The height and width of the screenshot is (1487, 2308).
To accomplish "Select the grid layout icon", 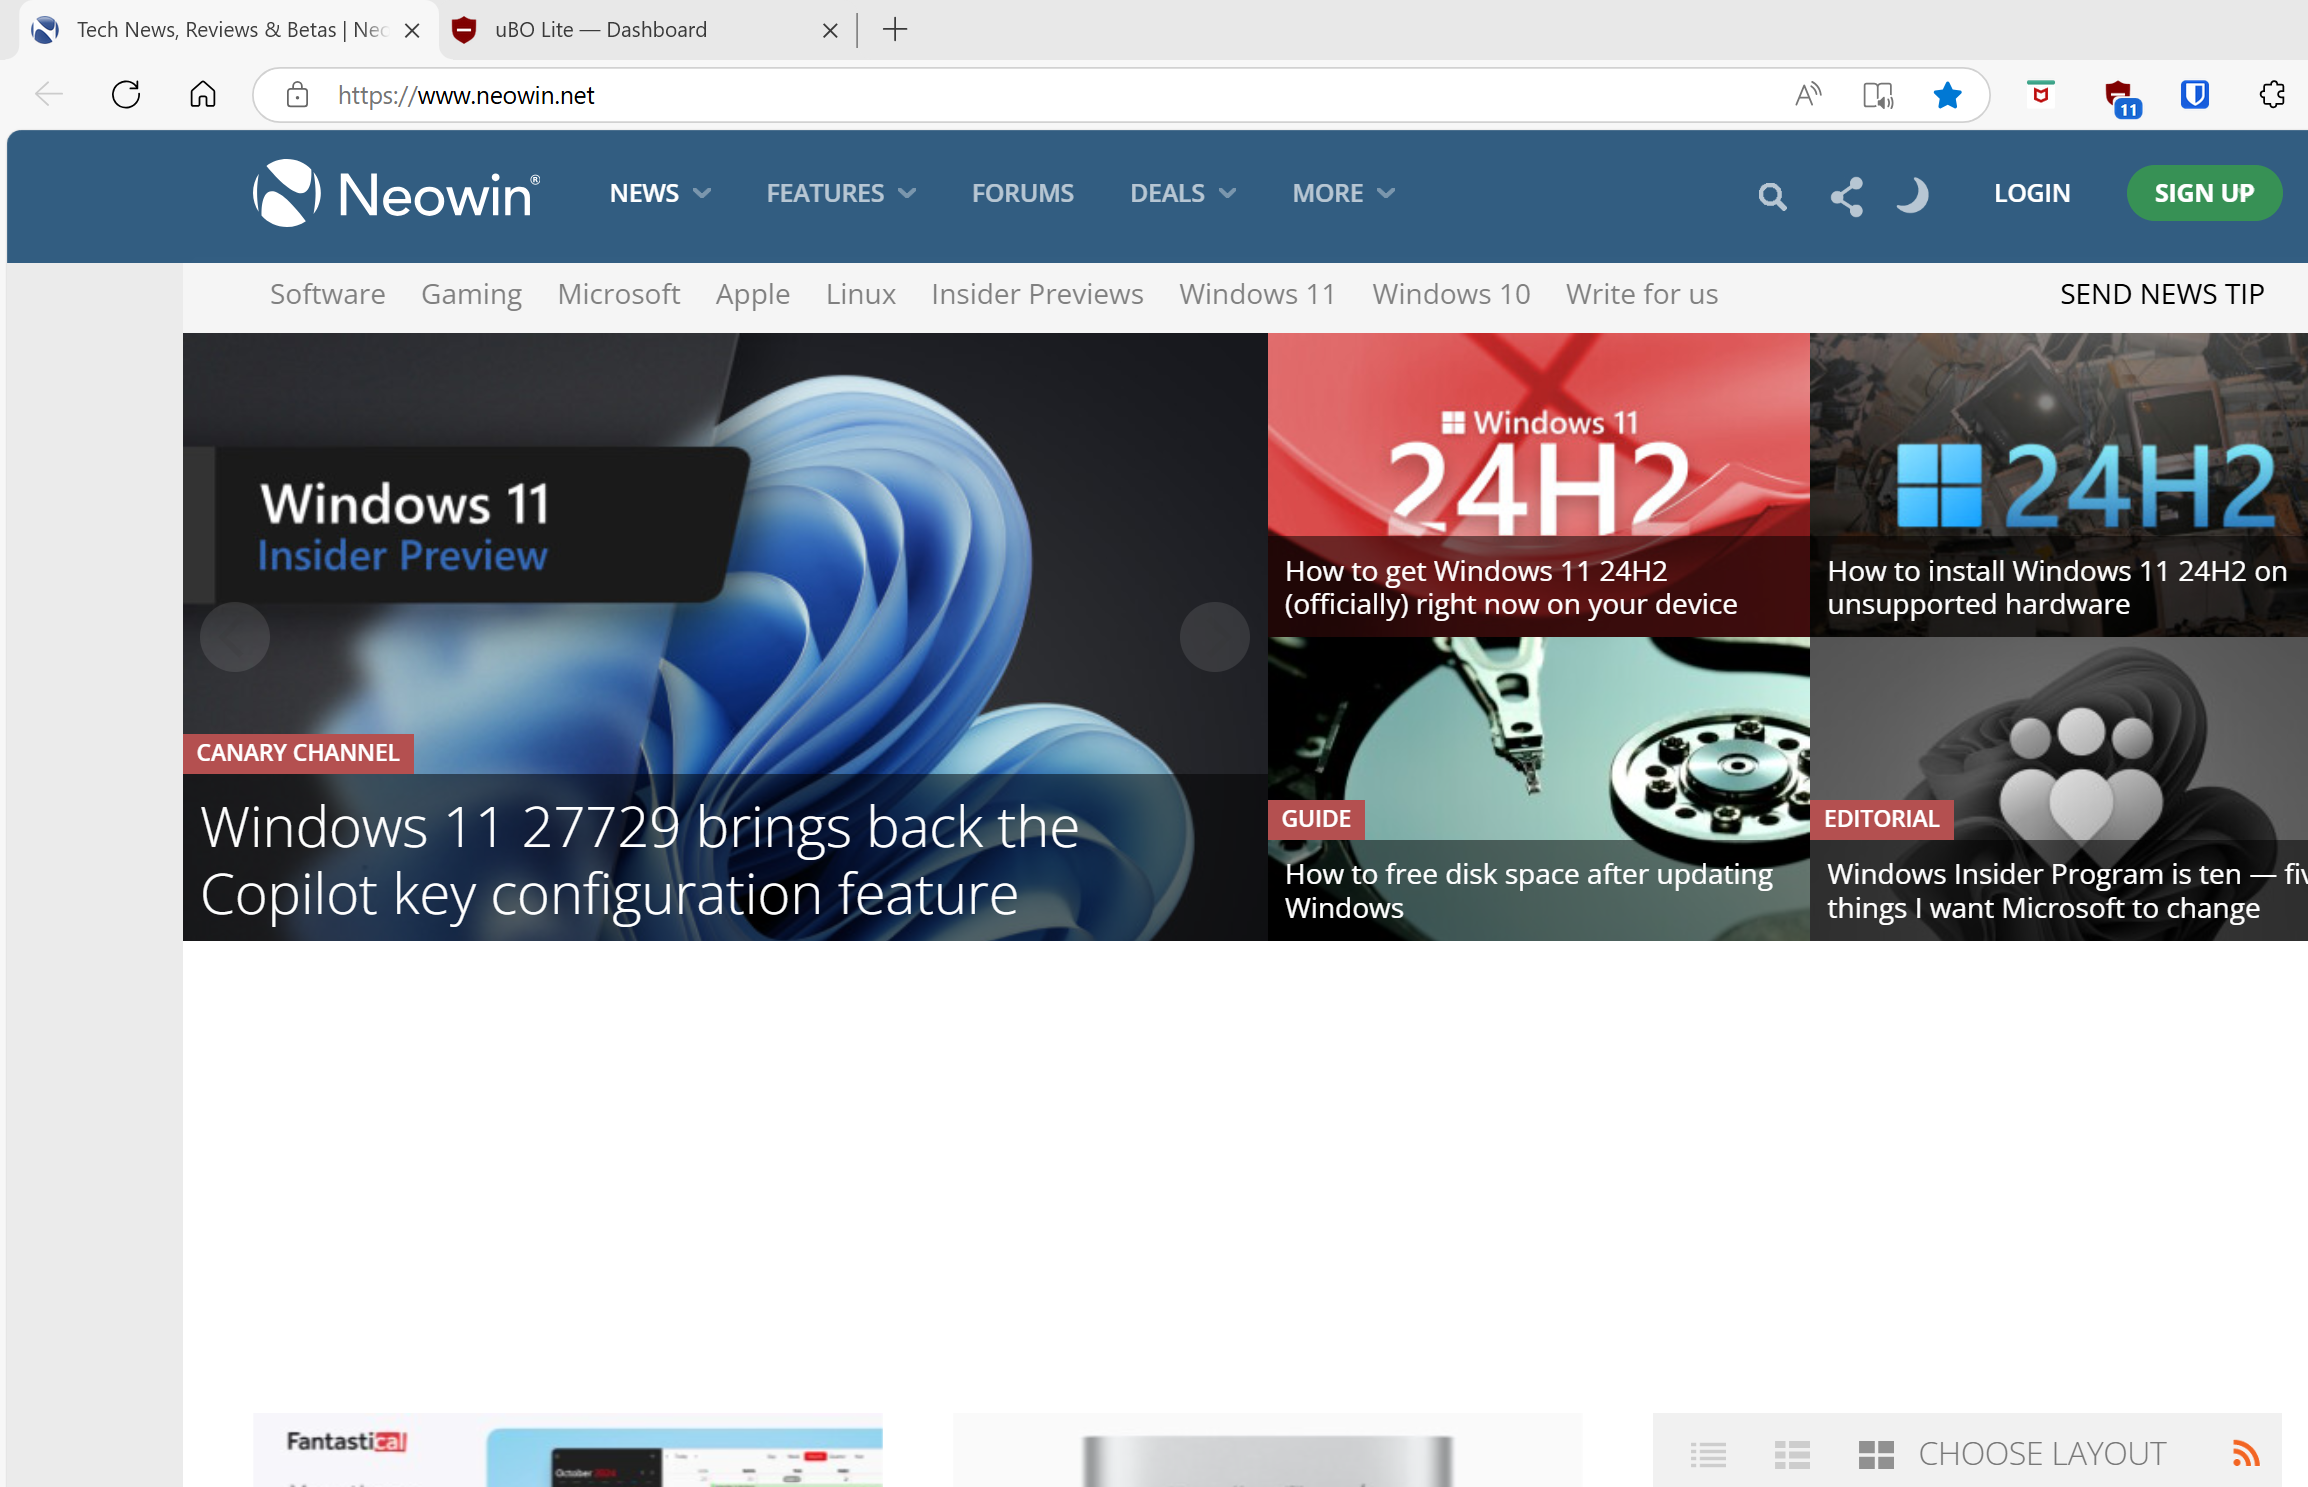I will click(x=1876, y=1454).
